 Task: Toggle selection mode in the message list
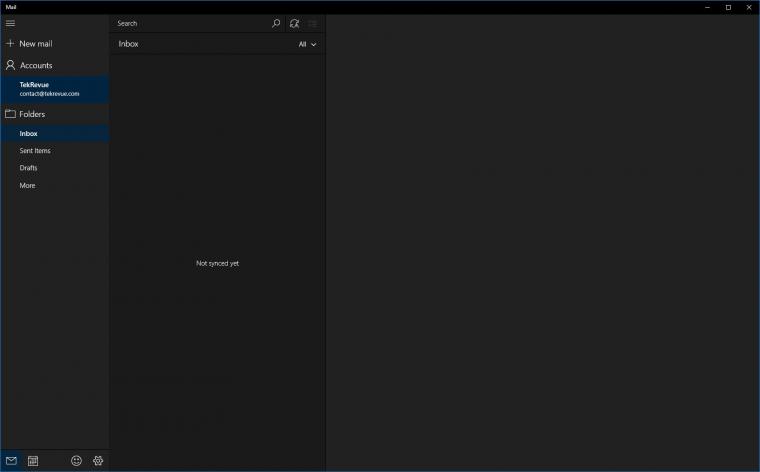point(312,23)
